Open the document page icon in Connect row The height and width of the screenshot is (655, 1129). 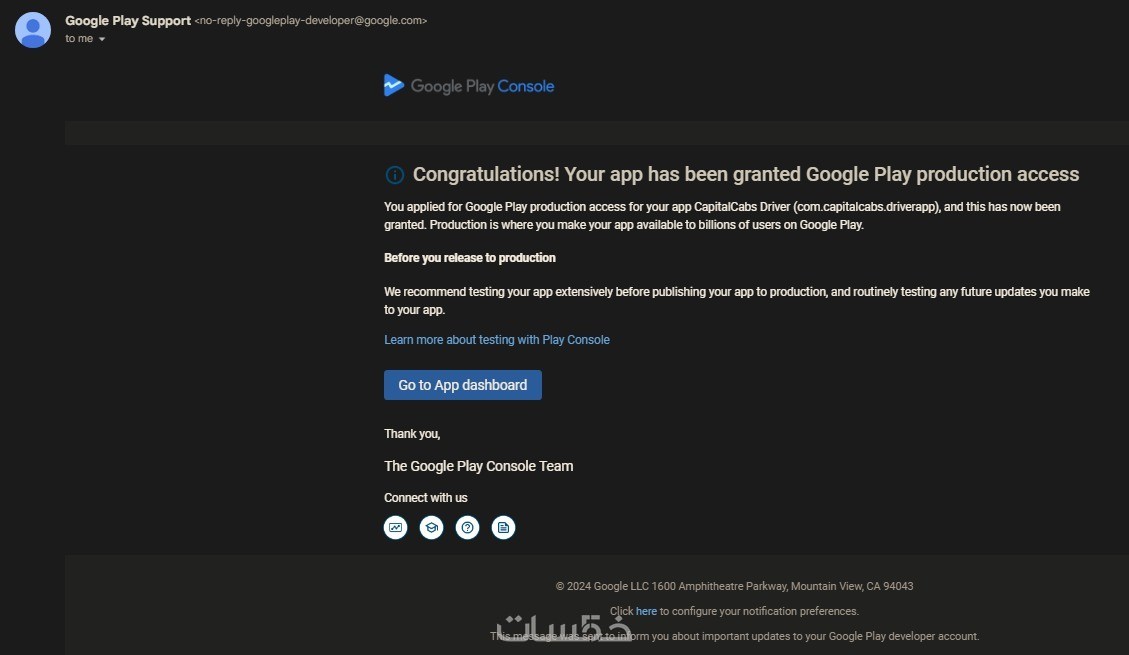click(503, 527)
